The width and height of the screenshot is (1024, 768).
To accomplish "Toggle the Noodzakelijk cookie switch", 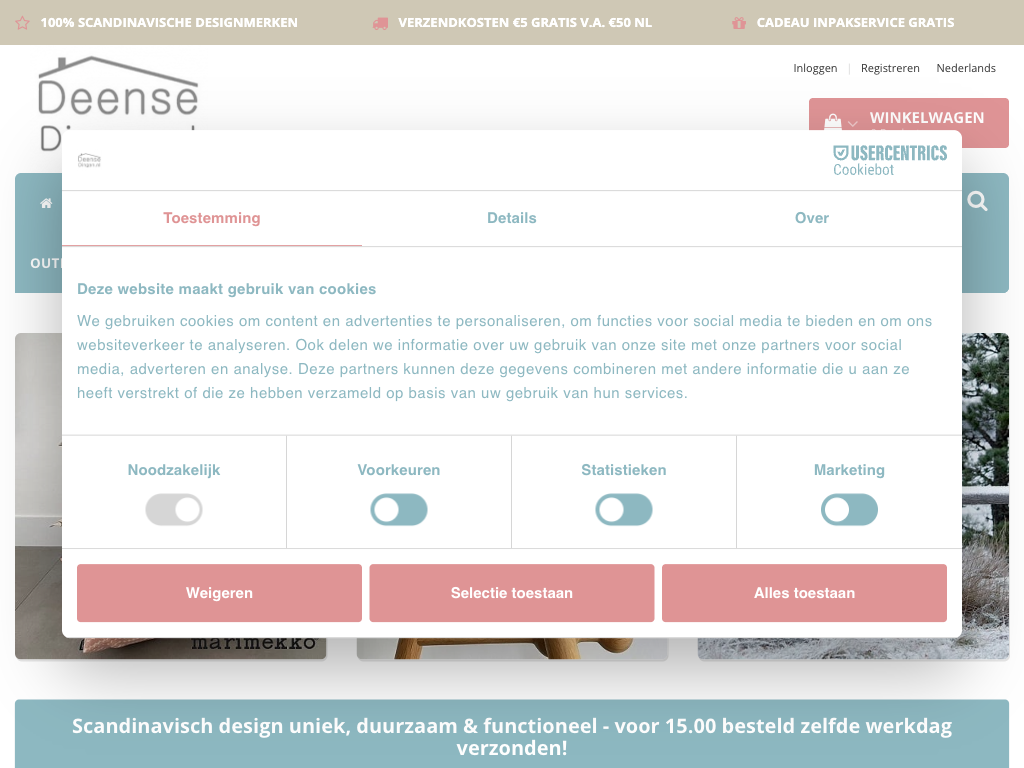I will point(174,509).
